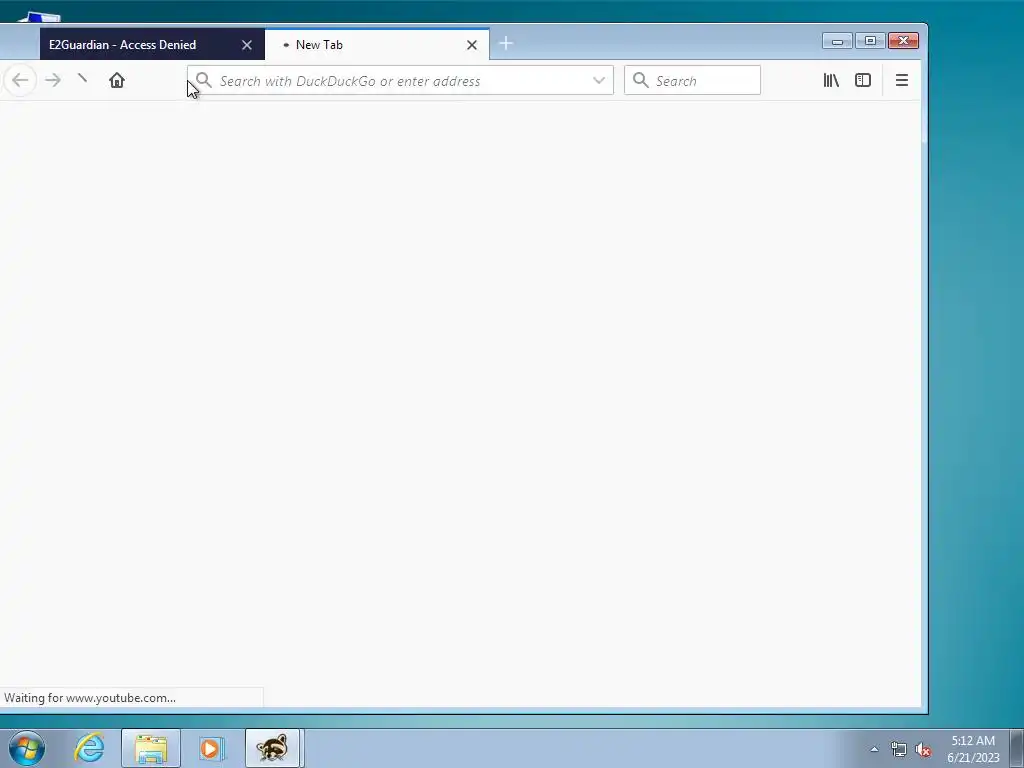Open the network status tray icon
This screenshot has height=768, width=1024.
899,750
